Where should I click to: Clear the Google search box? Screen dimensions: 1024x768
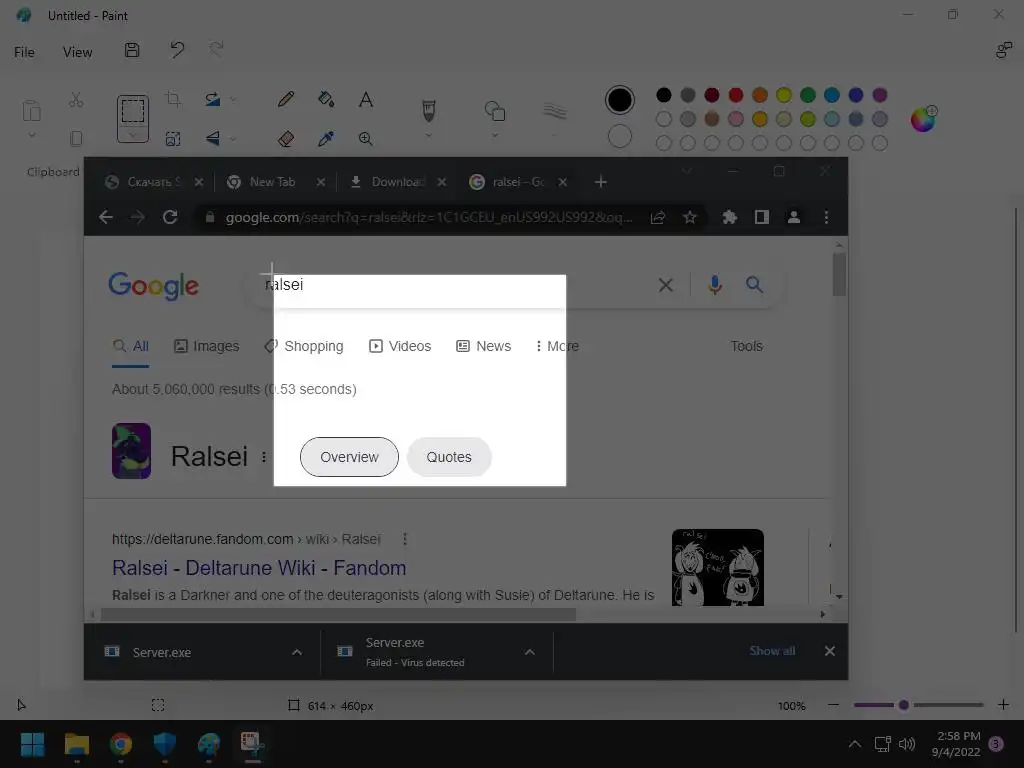665,285
